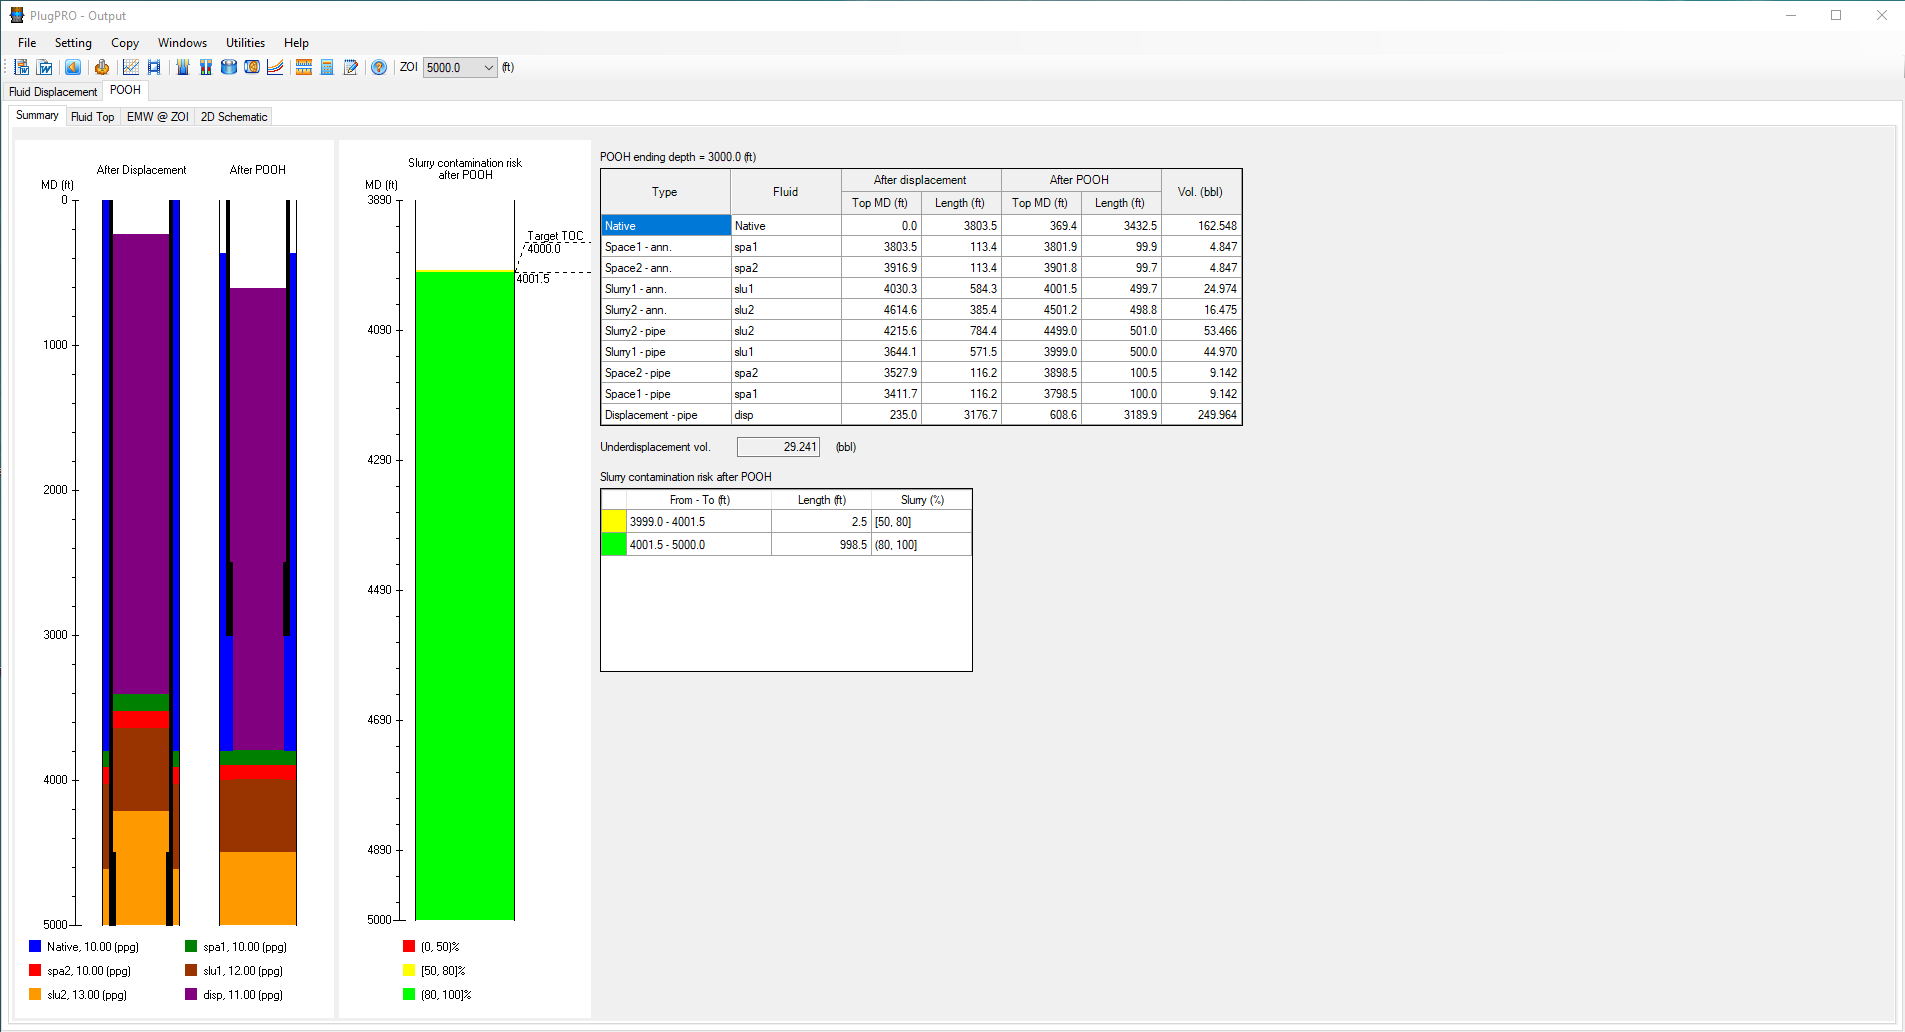
Task: Open the EMW @ ZOI tab
Action: point(157,117)
